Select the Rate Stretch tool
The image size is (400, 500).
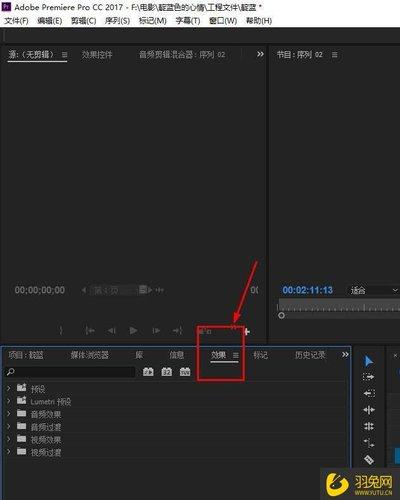369,443
